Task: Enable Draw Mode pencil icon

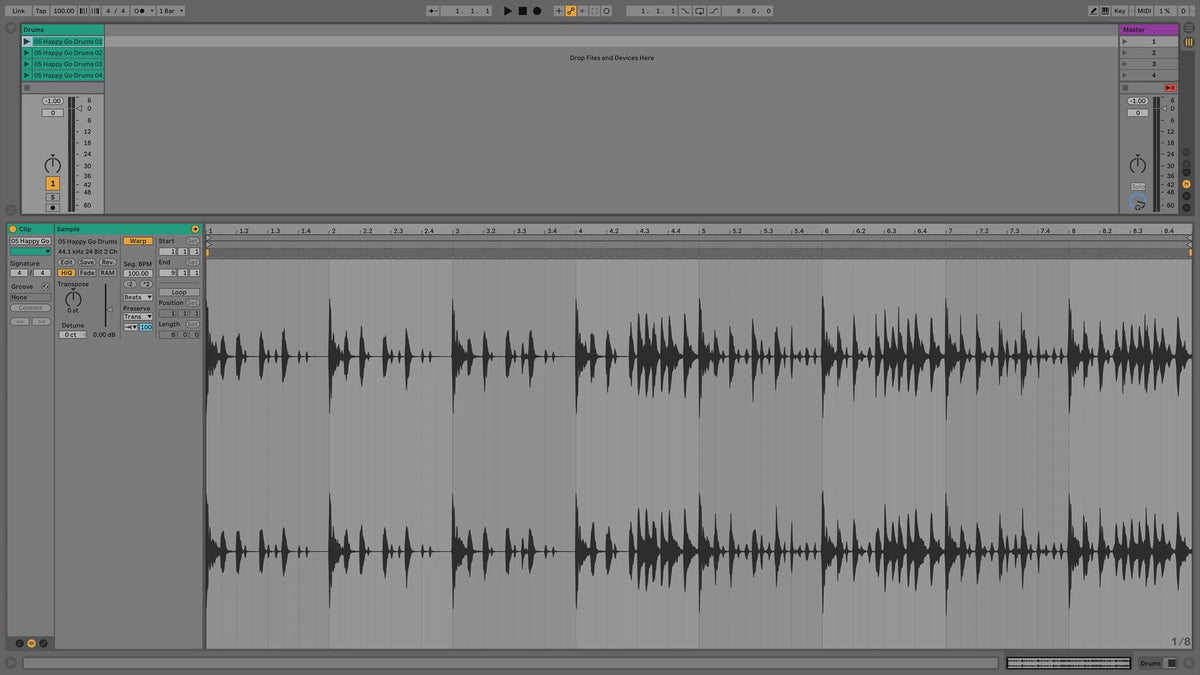Action: pos(1094,11)
